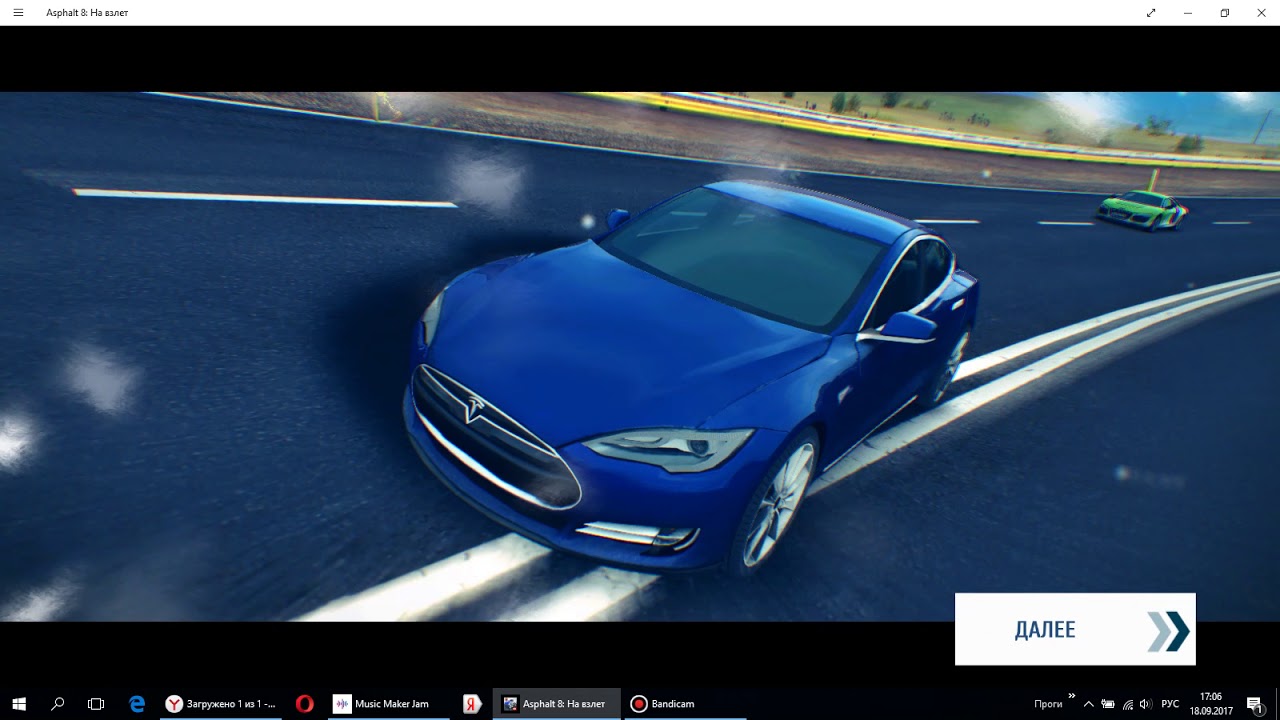Open the volume control in the tray

click(x=1146, y=704)
